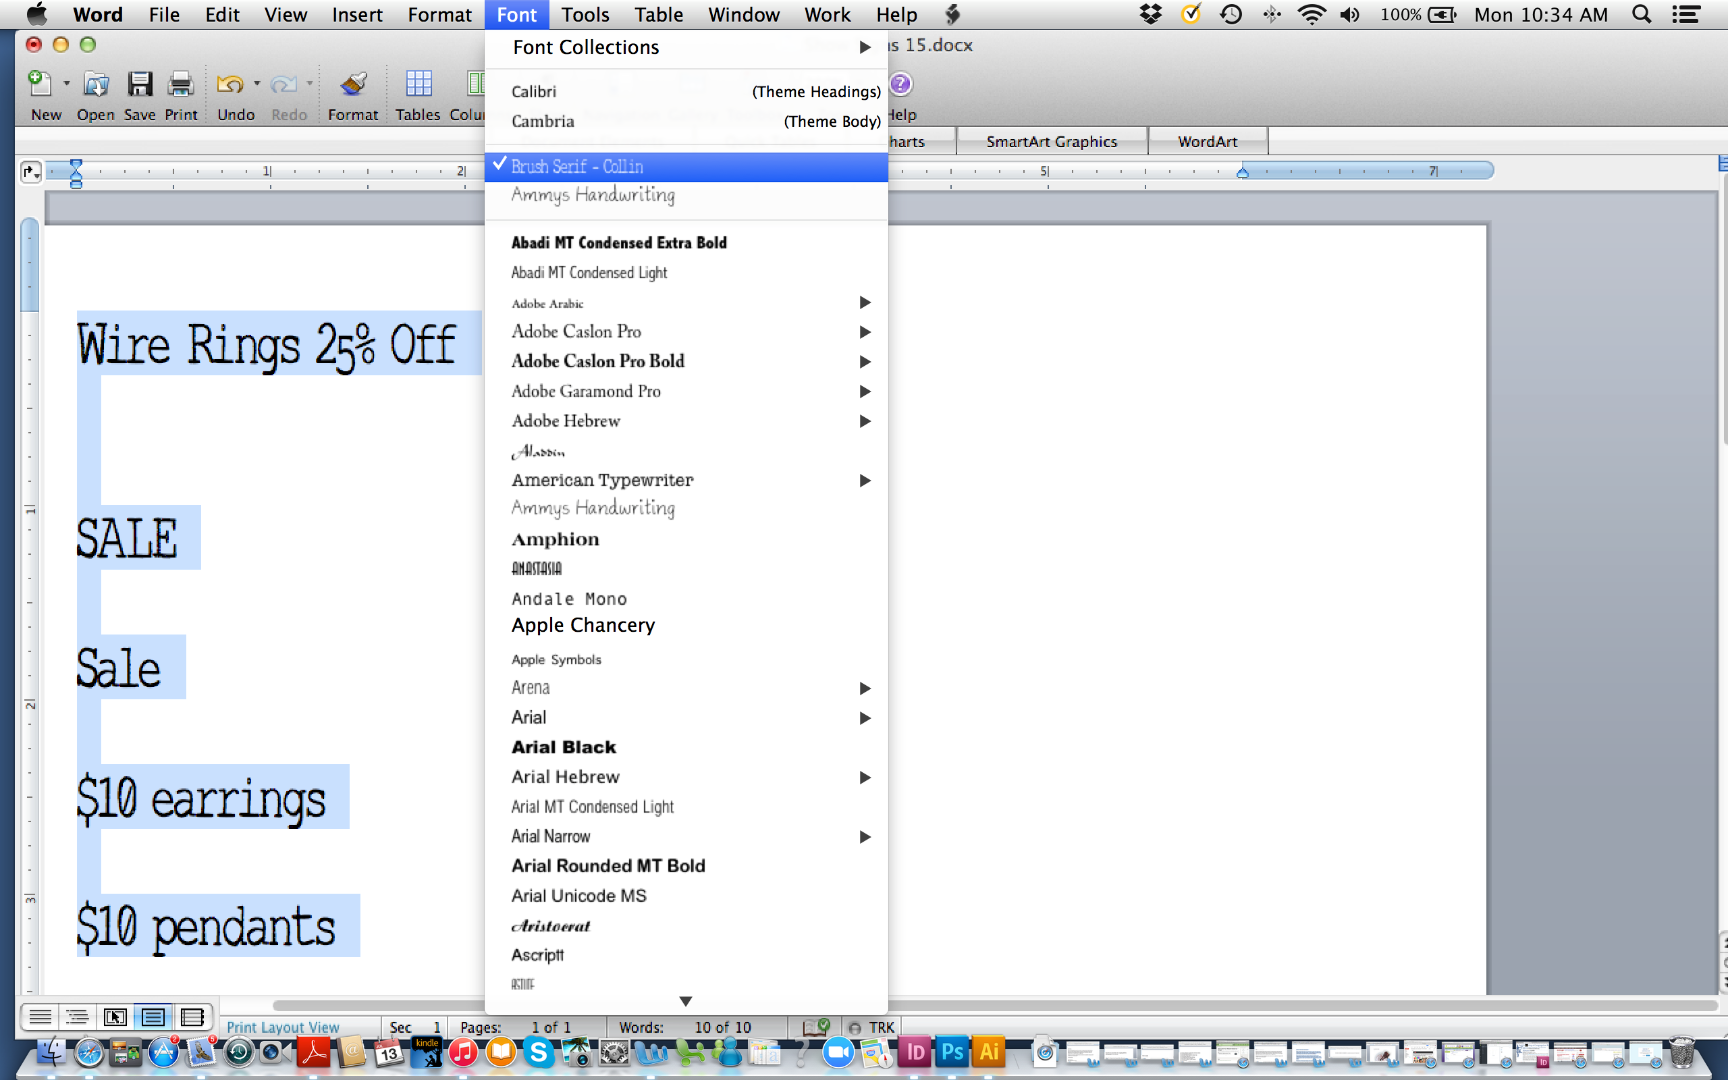
Task: Switch to Draft view in the status bar
Action: tap(40, 1016)
